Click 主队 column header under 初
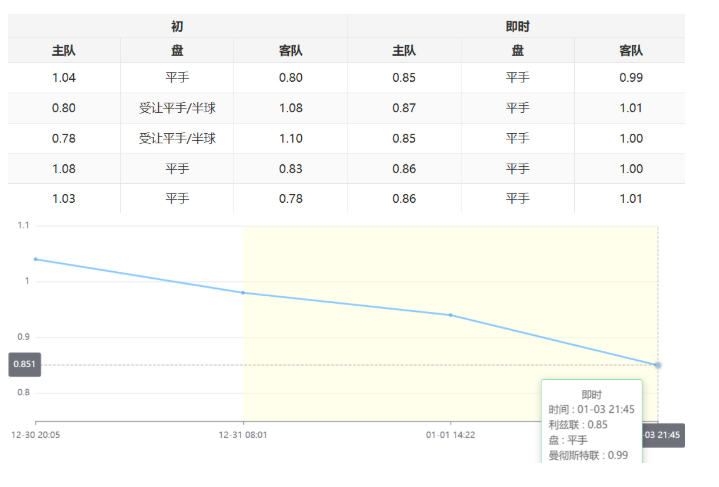The width and height of the screenshot is (719, 487). coord(64,51)
